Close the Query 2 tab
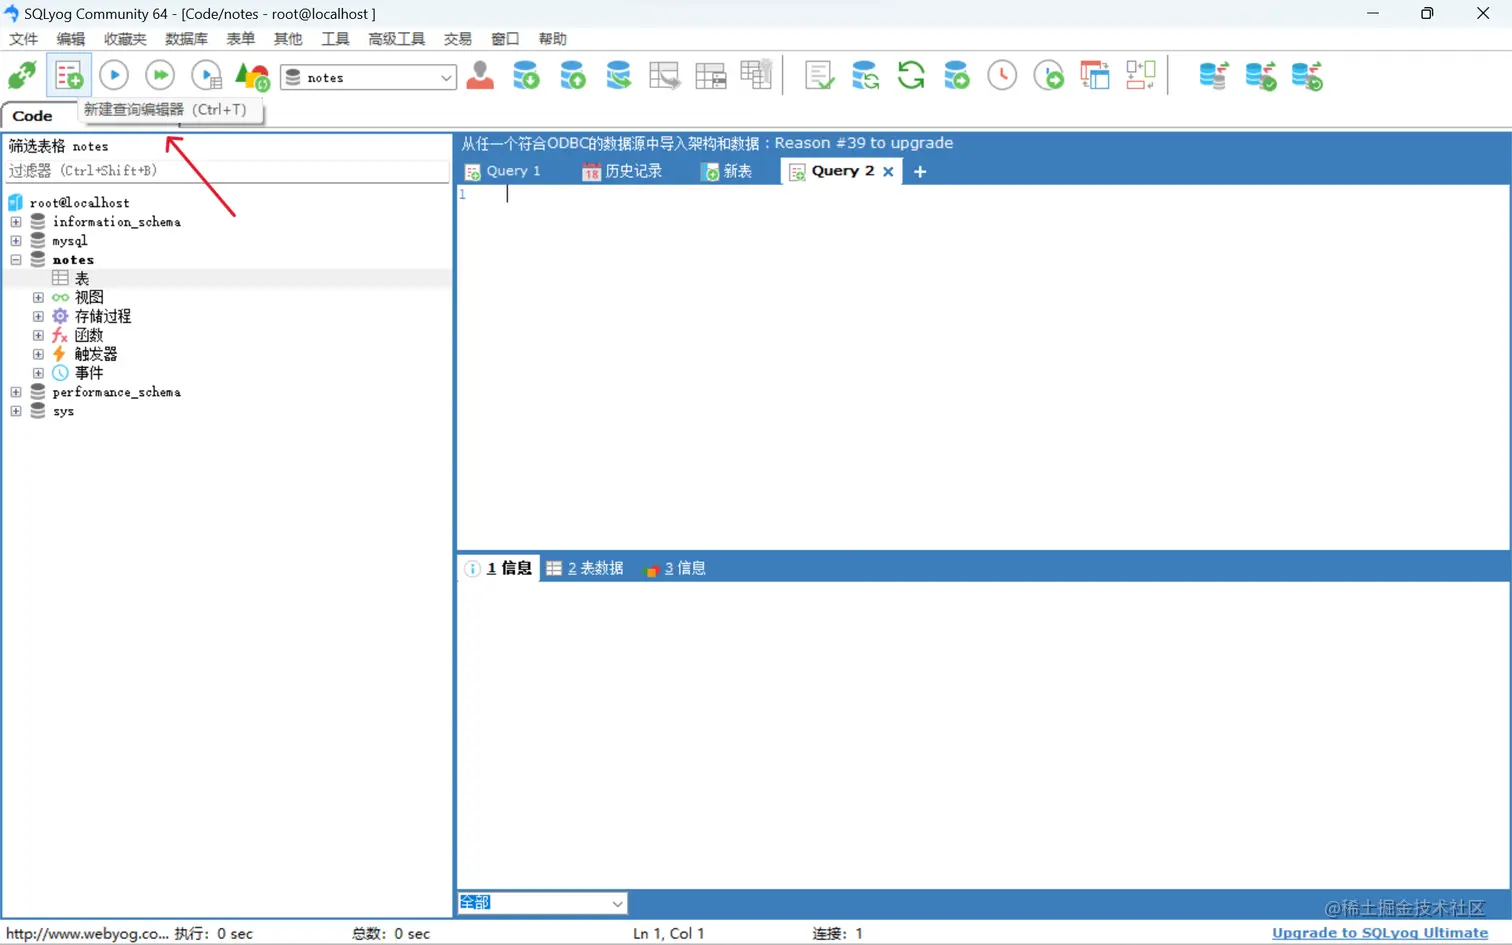 click(888, 171)
